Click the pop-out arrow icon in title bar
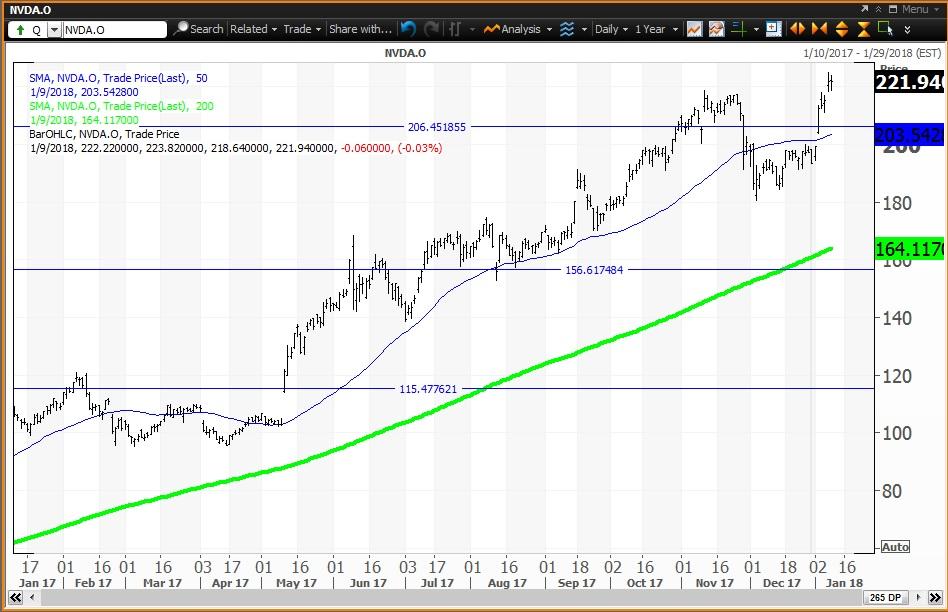The height and width of the screenshot is (612, 948). click(x=865, y=8)
